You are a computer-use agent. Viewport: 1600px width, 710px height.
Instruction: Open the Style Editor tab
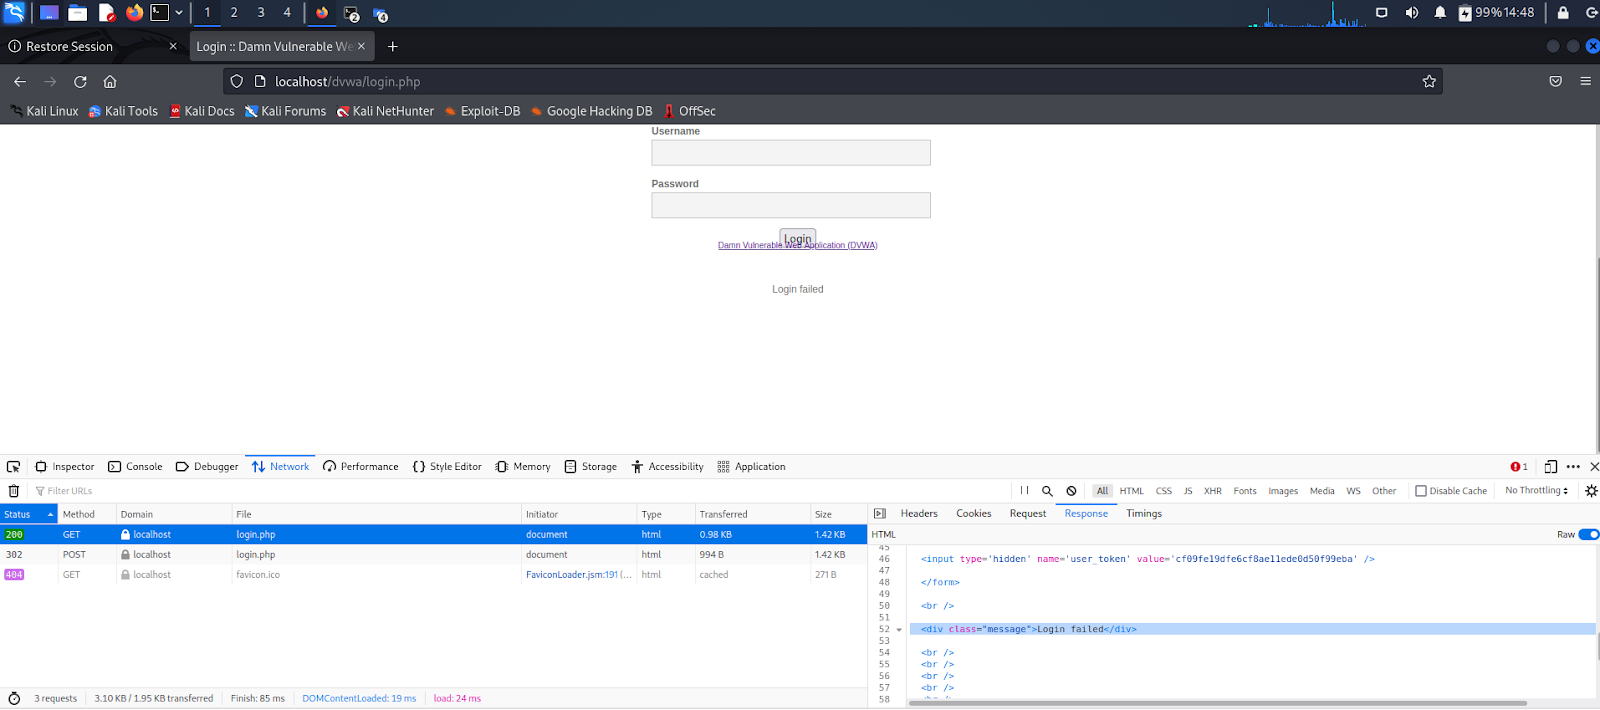click(x=447, y=467)
